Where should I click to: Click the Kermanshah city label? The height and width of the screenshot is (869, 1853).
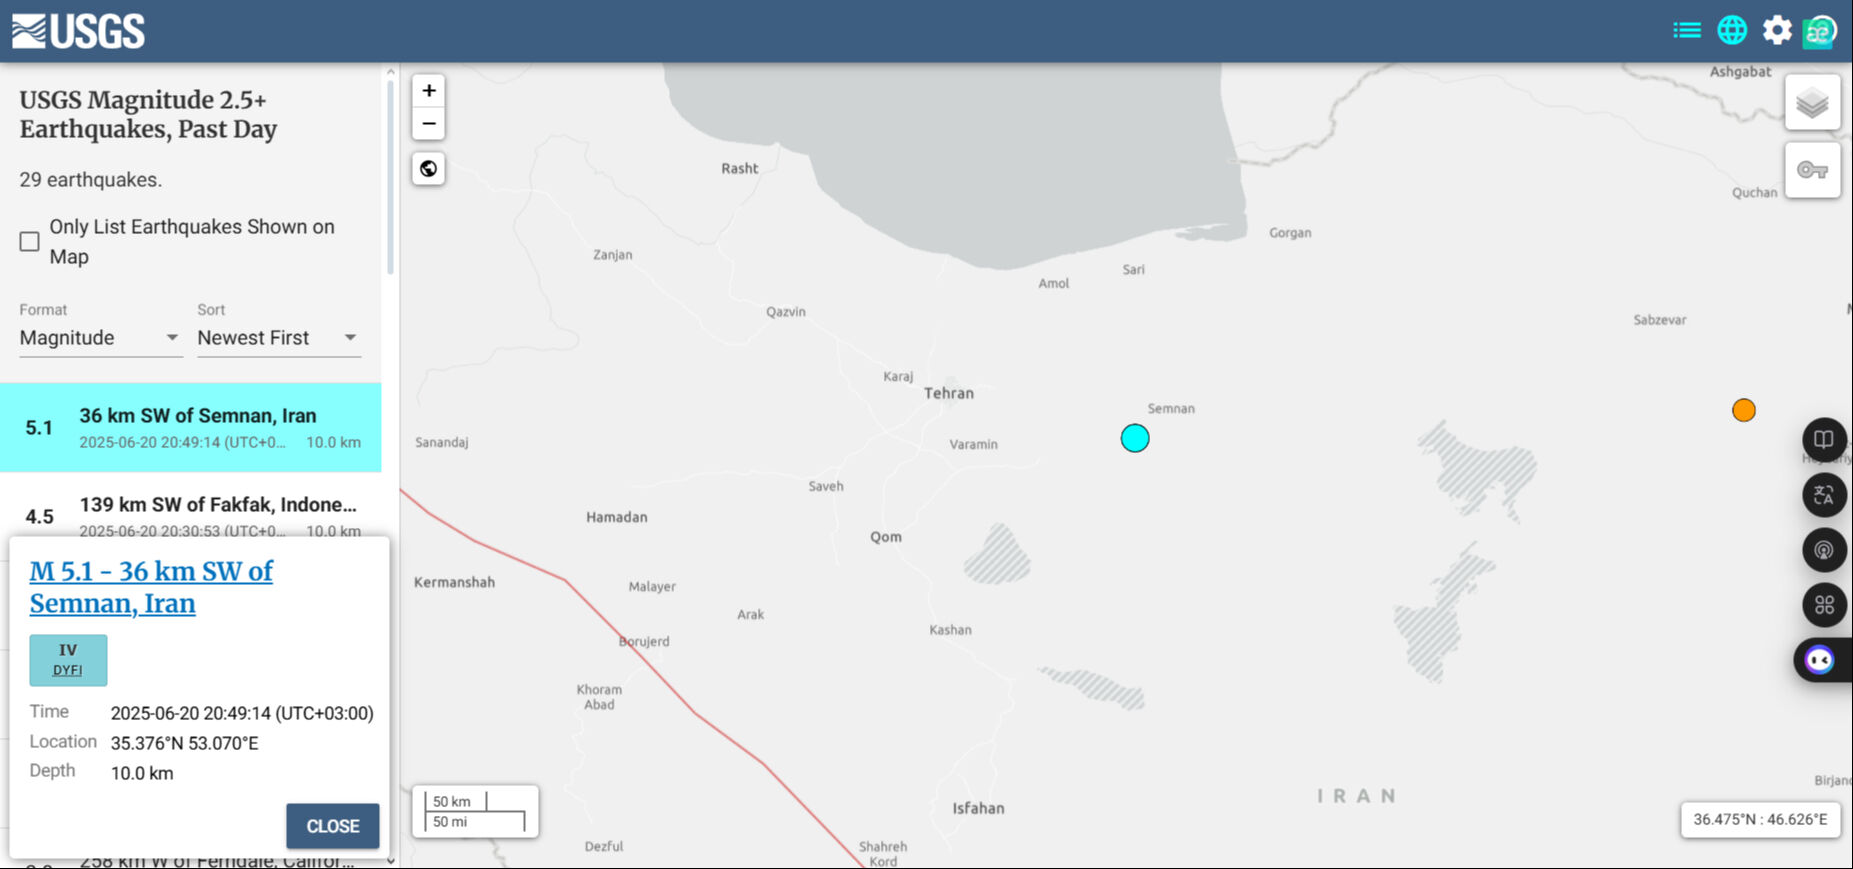click(454, 582)
